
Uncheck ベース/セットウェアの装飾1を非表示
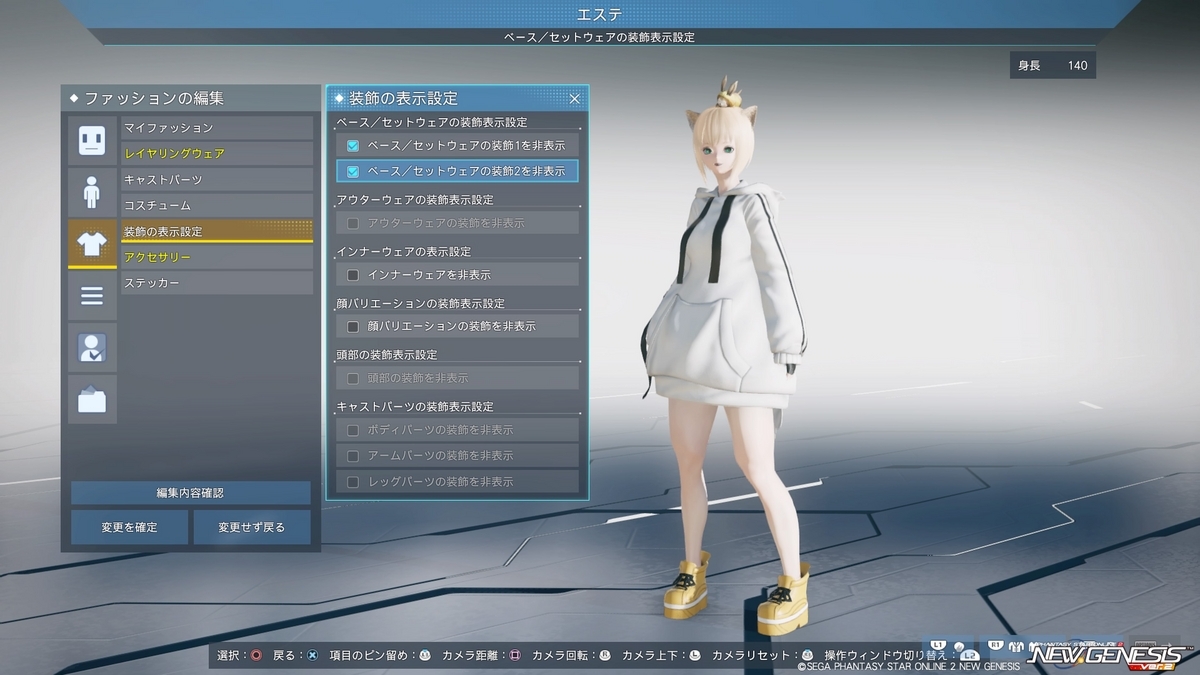353,145
